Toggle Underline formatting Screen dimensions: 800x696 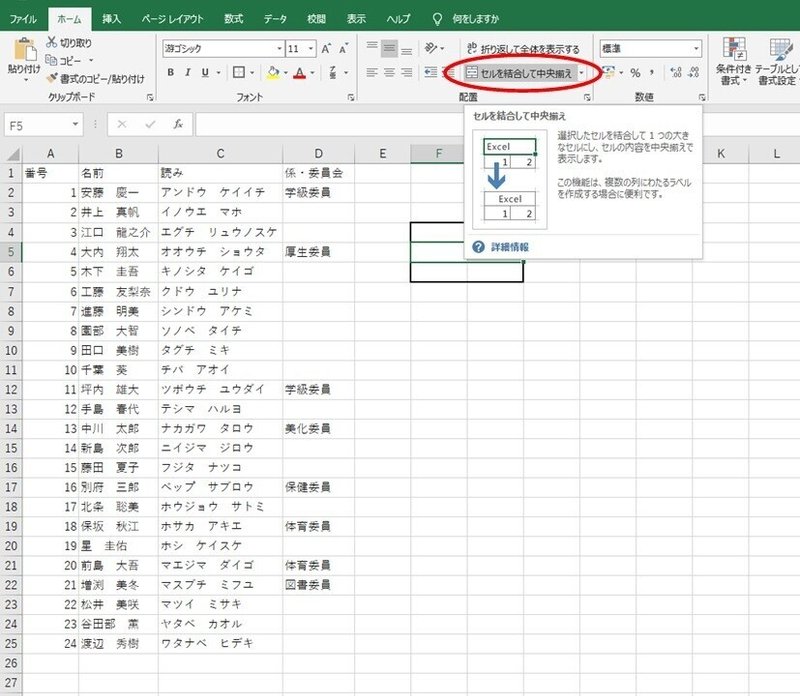[x=205, y=72]
